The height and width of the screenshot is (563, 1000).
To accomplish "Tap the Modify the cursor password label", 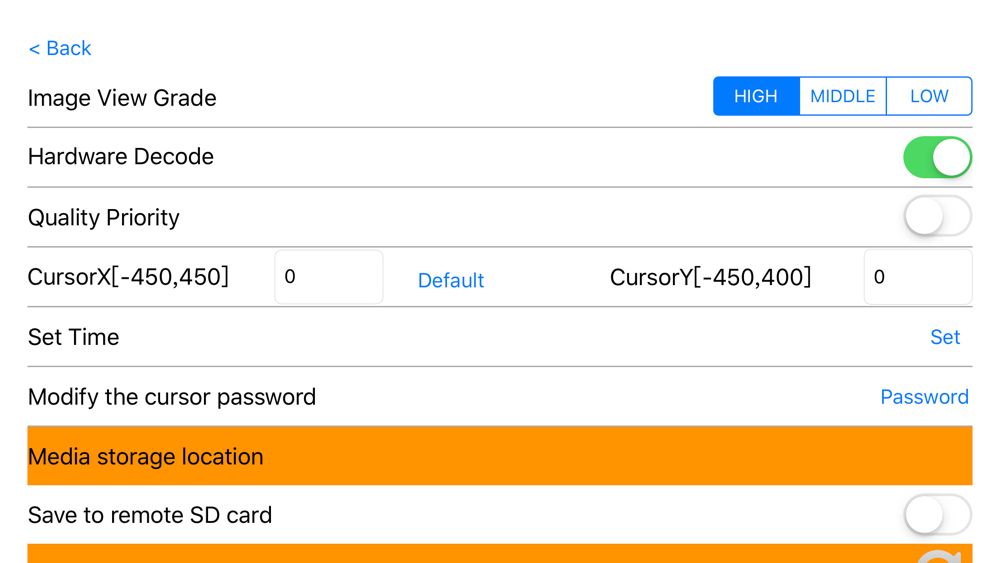I will (172, 397).
